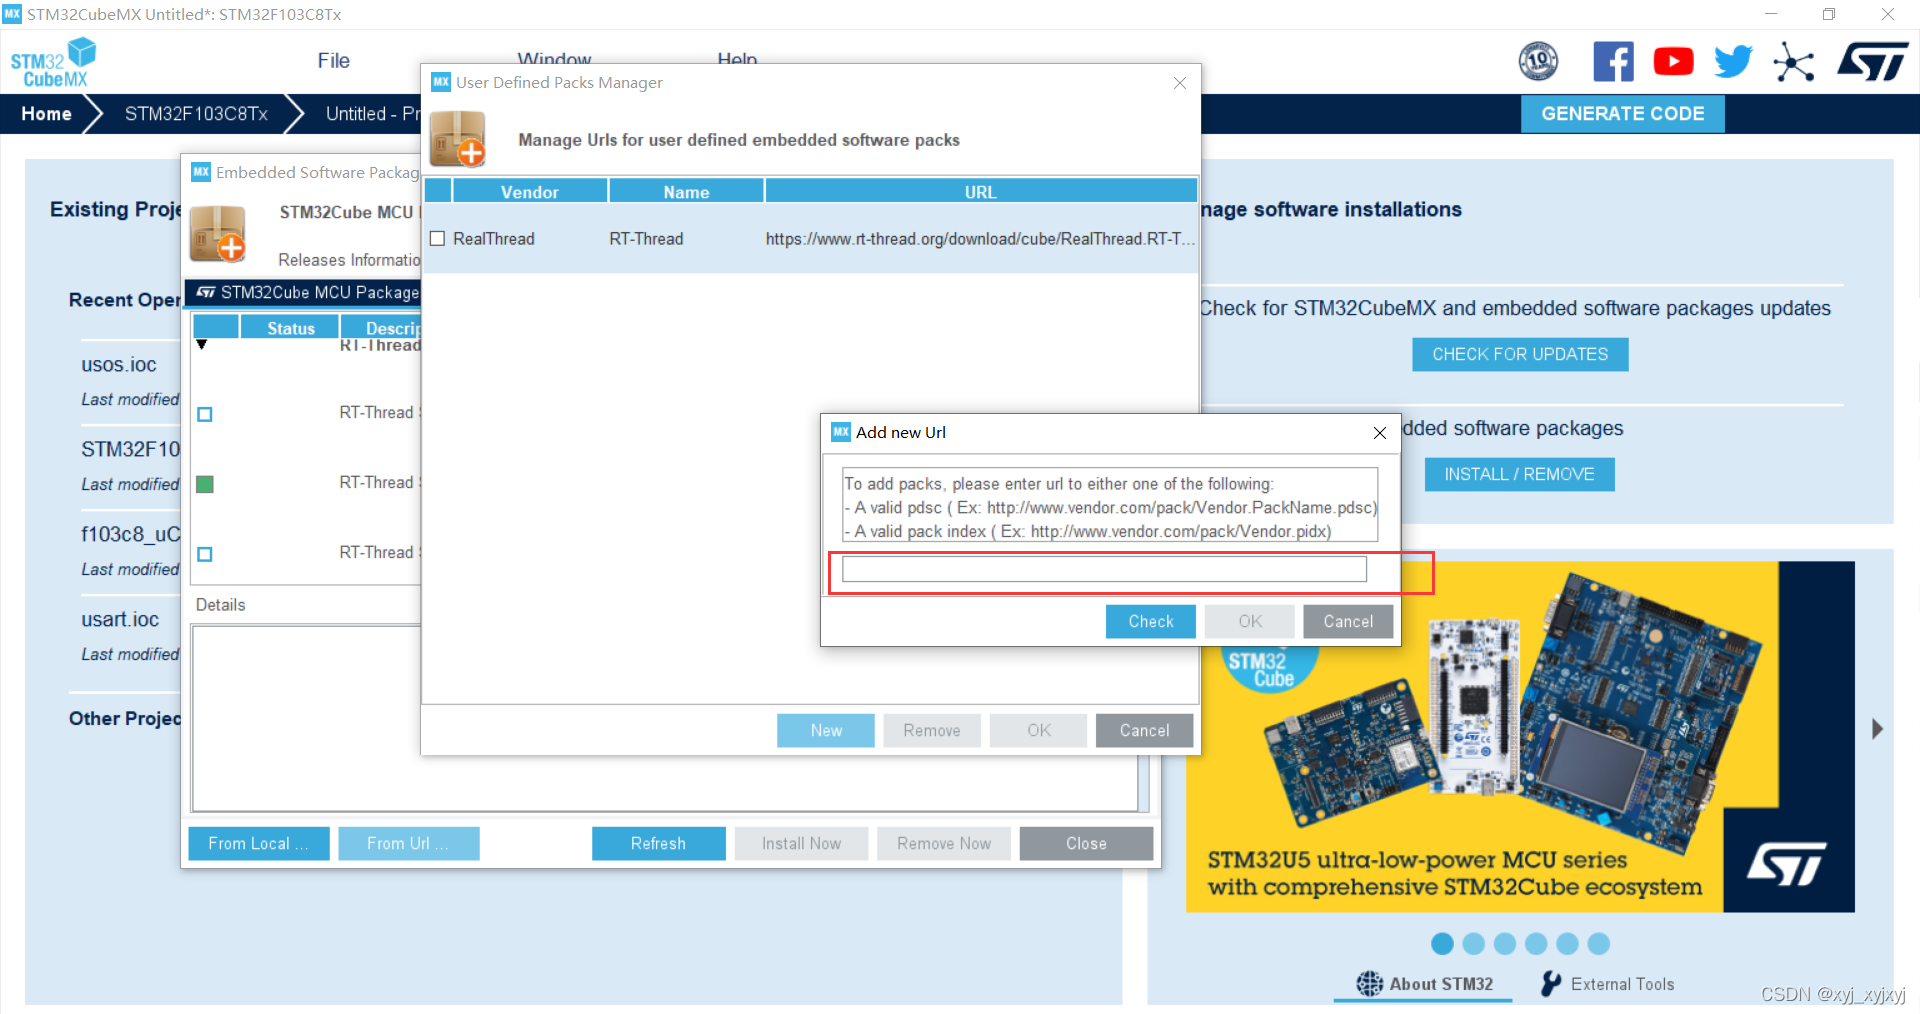
Task: Click the STM32CubeMX logo at top left
Action: (53, 62)
